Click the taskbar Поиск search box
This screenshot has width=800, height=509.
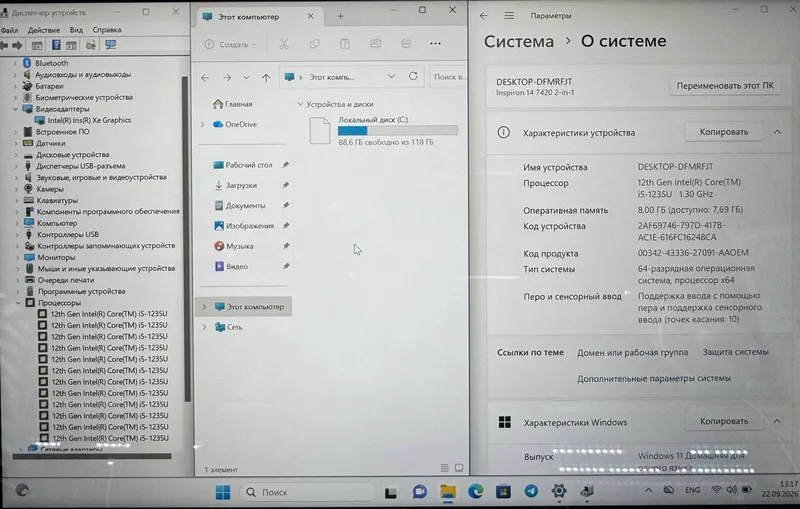[x=308, y=492]
